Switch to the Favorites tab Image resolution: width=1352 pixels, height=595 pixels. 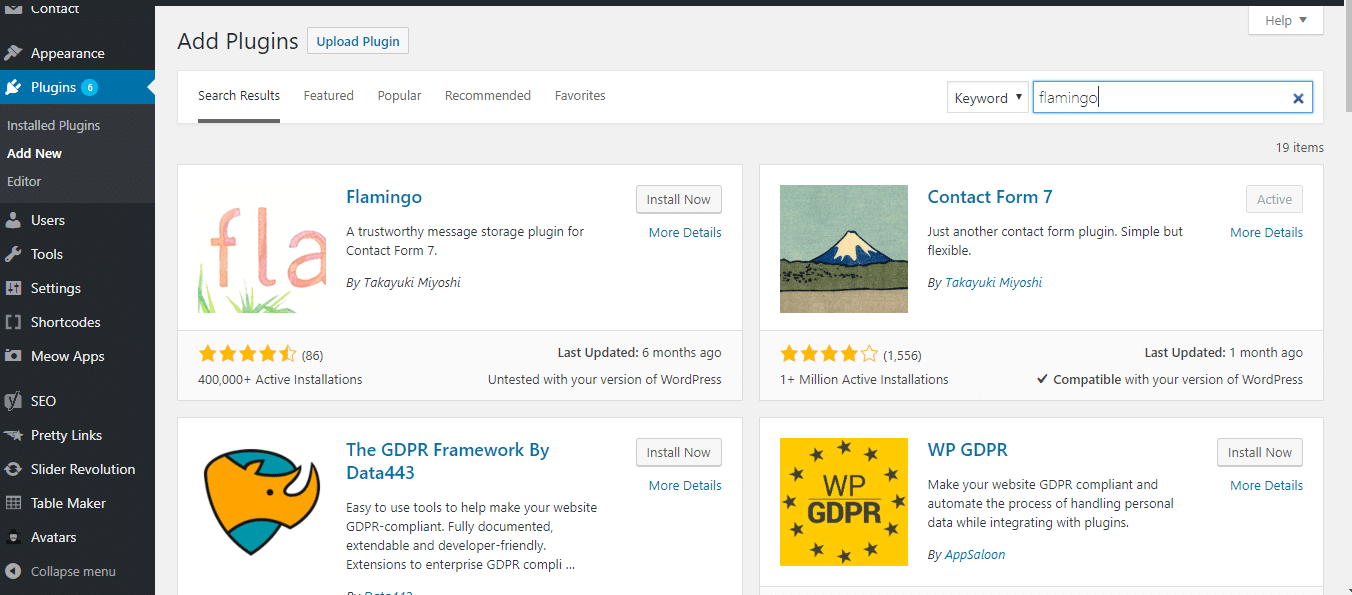pyautogui.click(x=580, y=96)
